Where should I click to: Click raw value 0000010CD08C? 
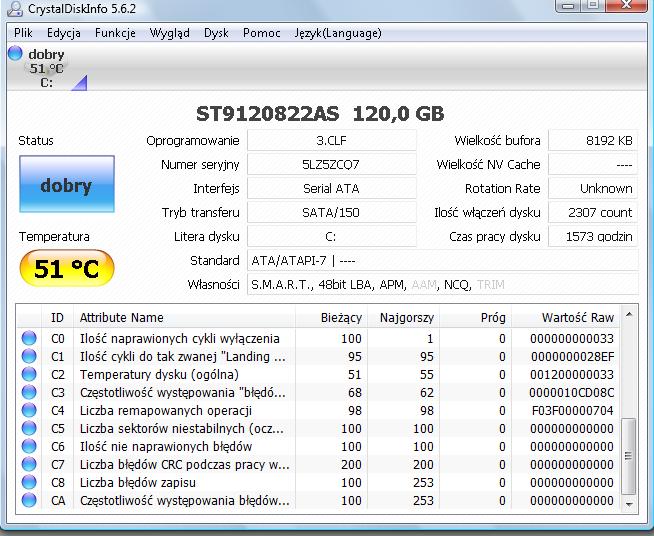572,393
